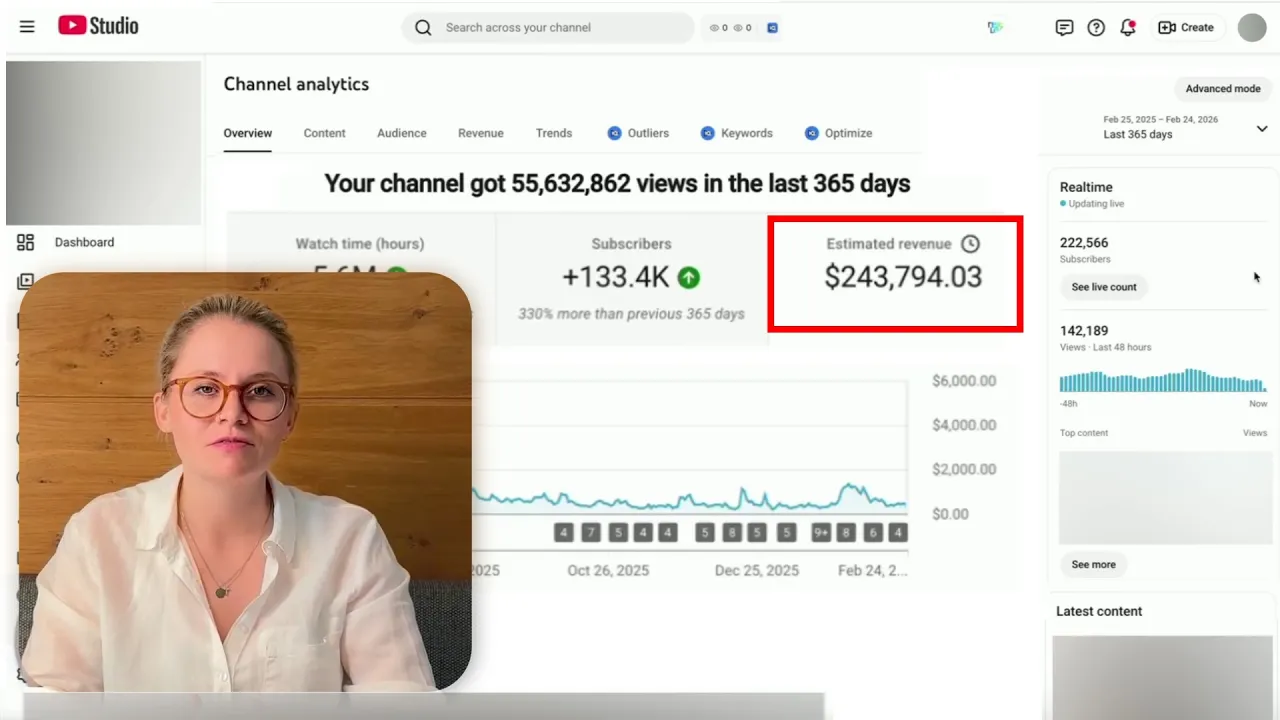This screenshot has width=1280, height=720.
Task: Click See more in the Realtime card
Action: 1093,565
